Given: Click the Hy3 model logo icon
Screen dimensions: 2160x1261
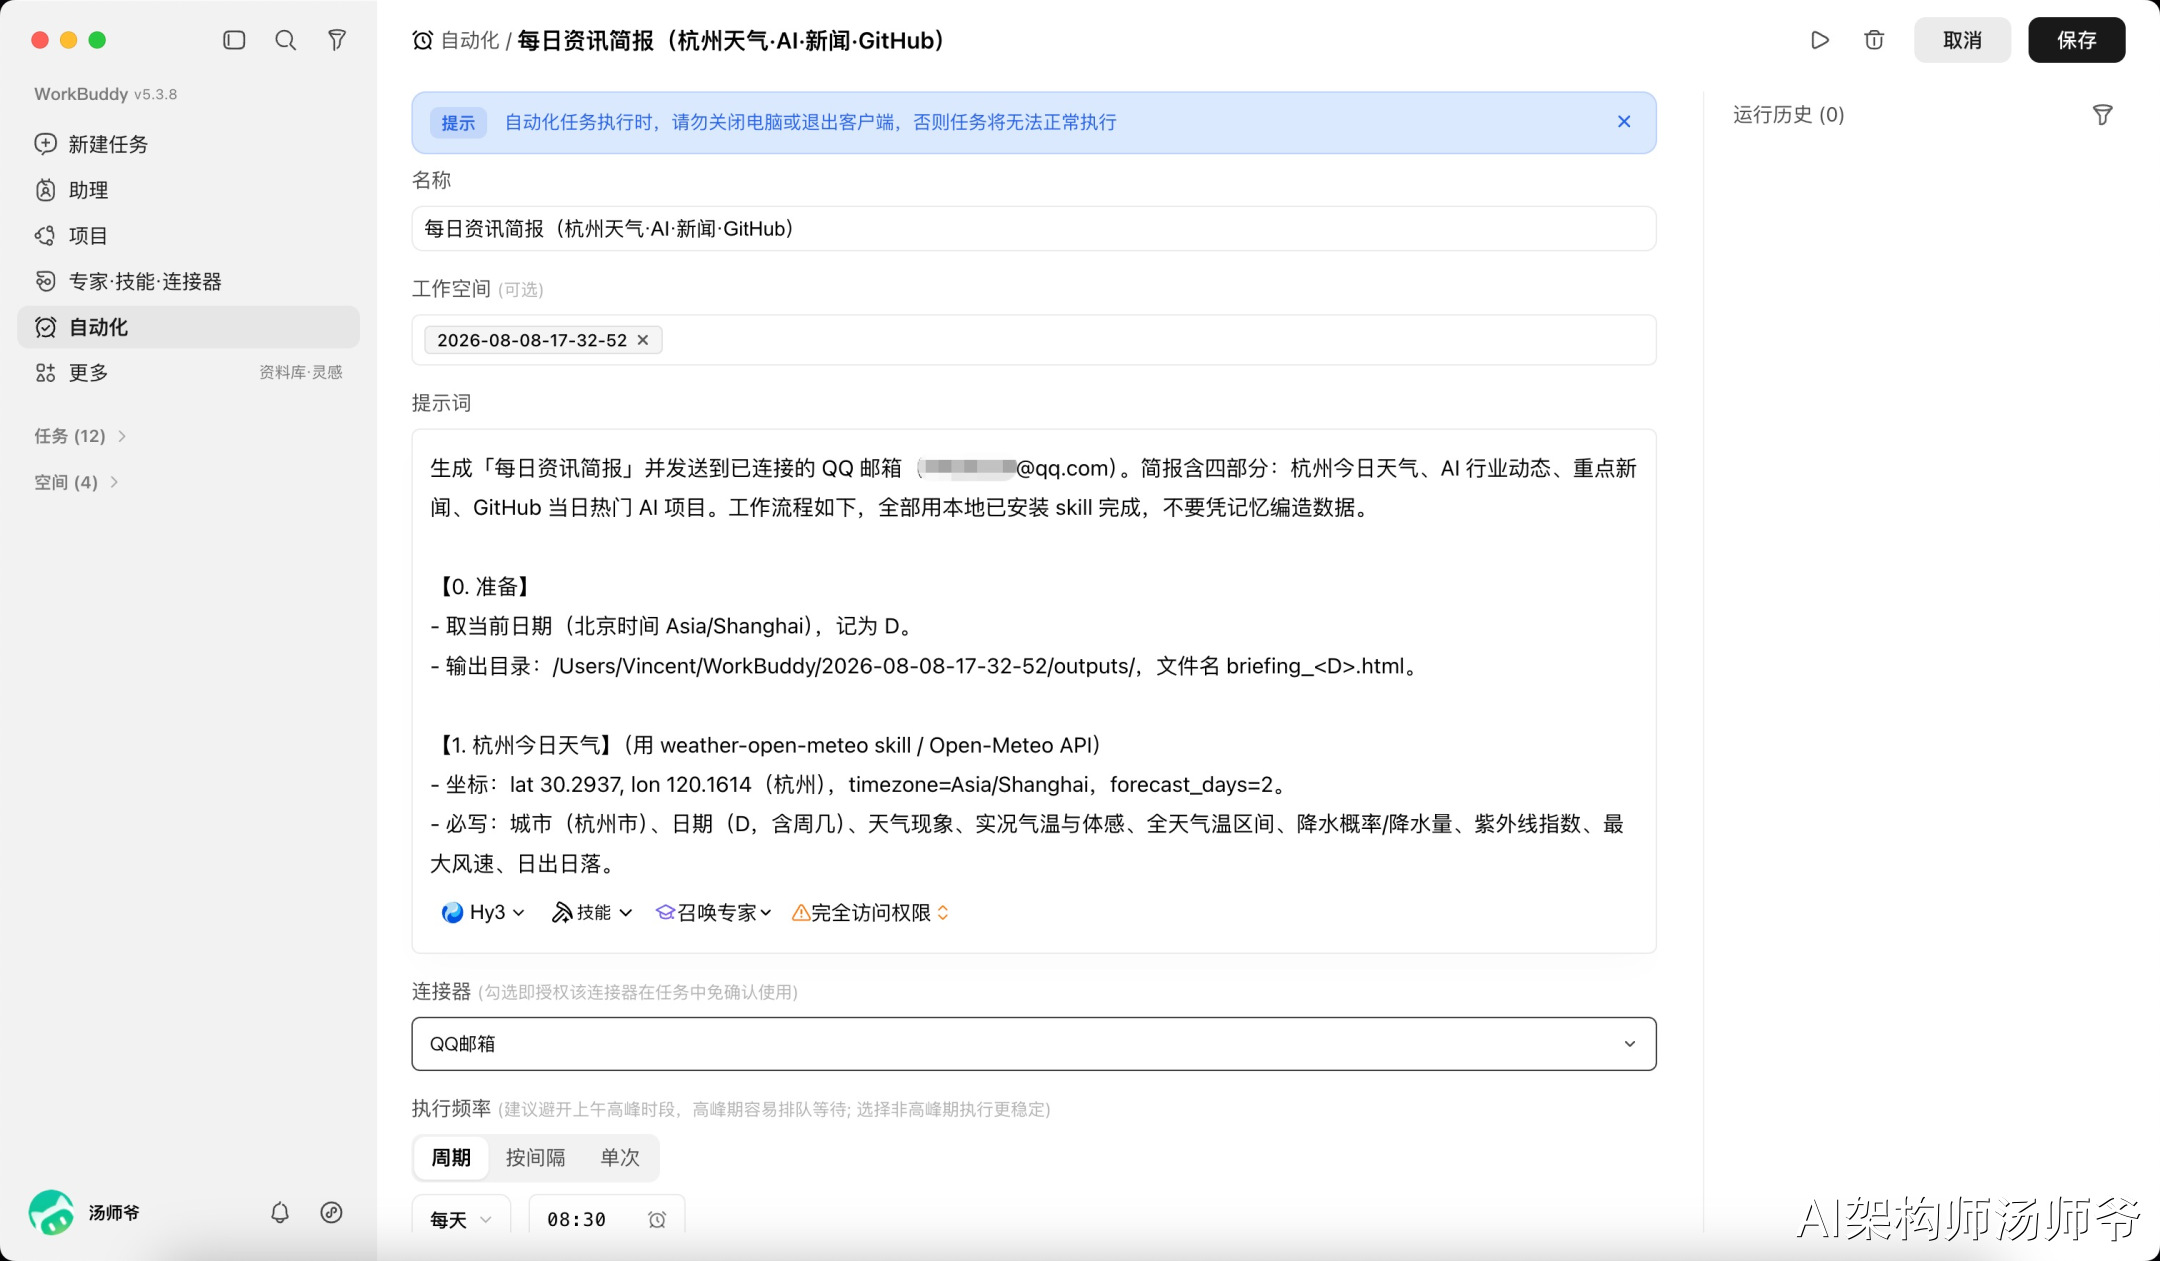Looking at the screenshot, I should point(452,912).
